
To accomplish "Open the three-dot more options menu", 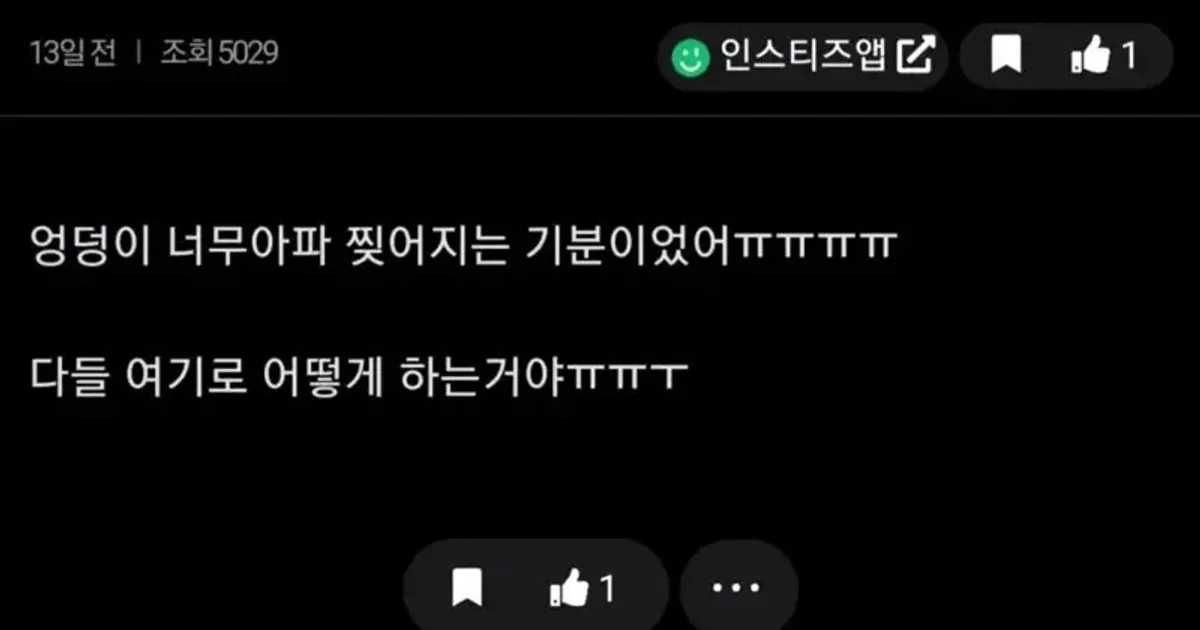I will (x=739, y=588).
